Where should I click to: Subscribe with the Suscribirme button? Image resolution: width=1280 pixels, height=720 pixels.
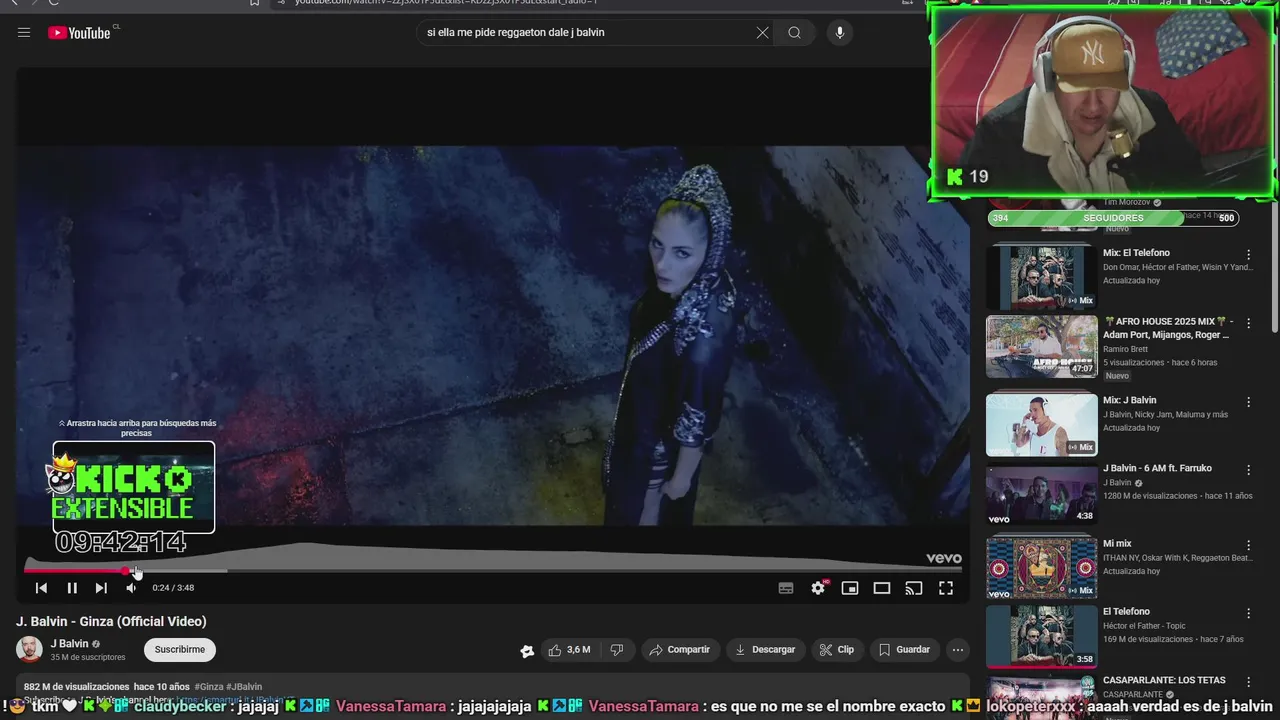pos(180,650)
